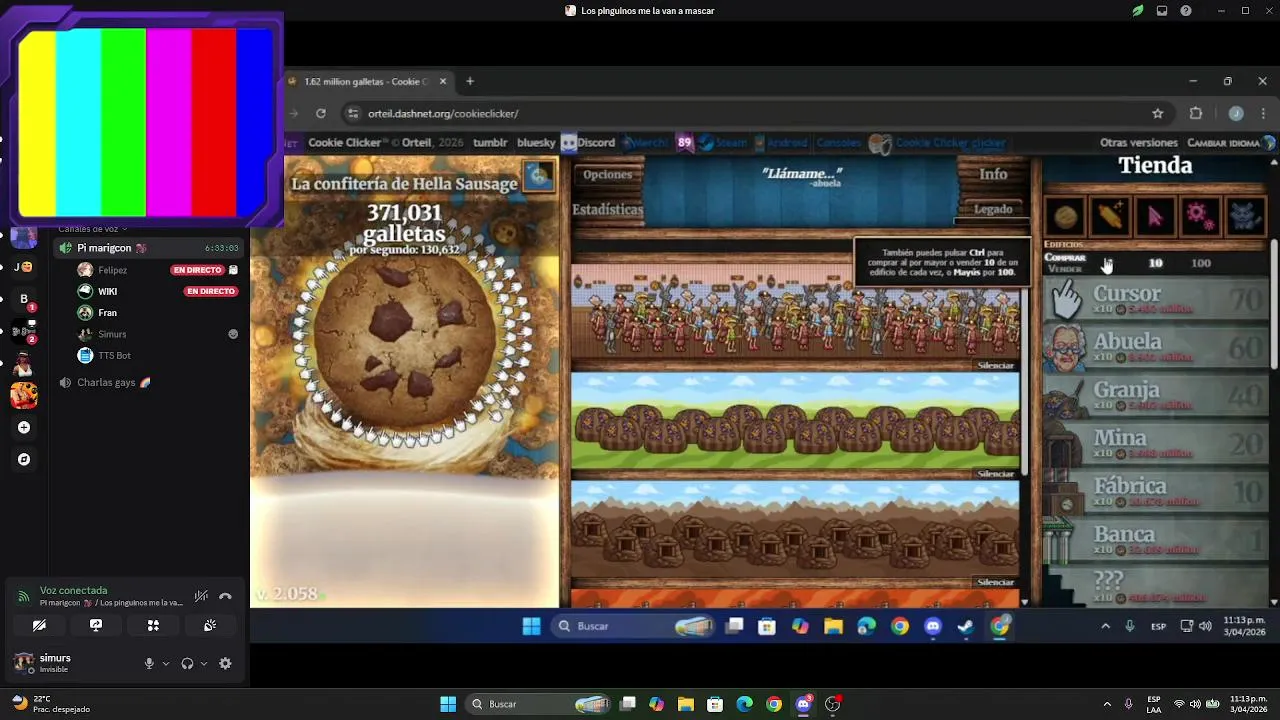Buy the rolling pin upgrade in Tienda
The width and height of the screenshot is (1280, 720).
tap(1110, 215)
